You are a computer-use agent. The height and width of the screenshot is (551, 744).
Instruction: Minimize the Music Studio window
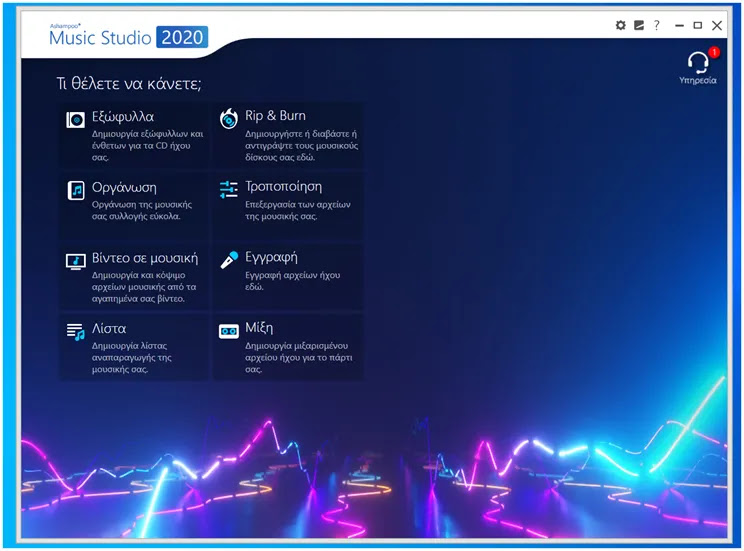[679, 25]
